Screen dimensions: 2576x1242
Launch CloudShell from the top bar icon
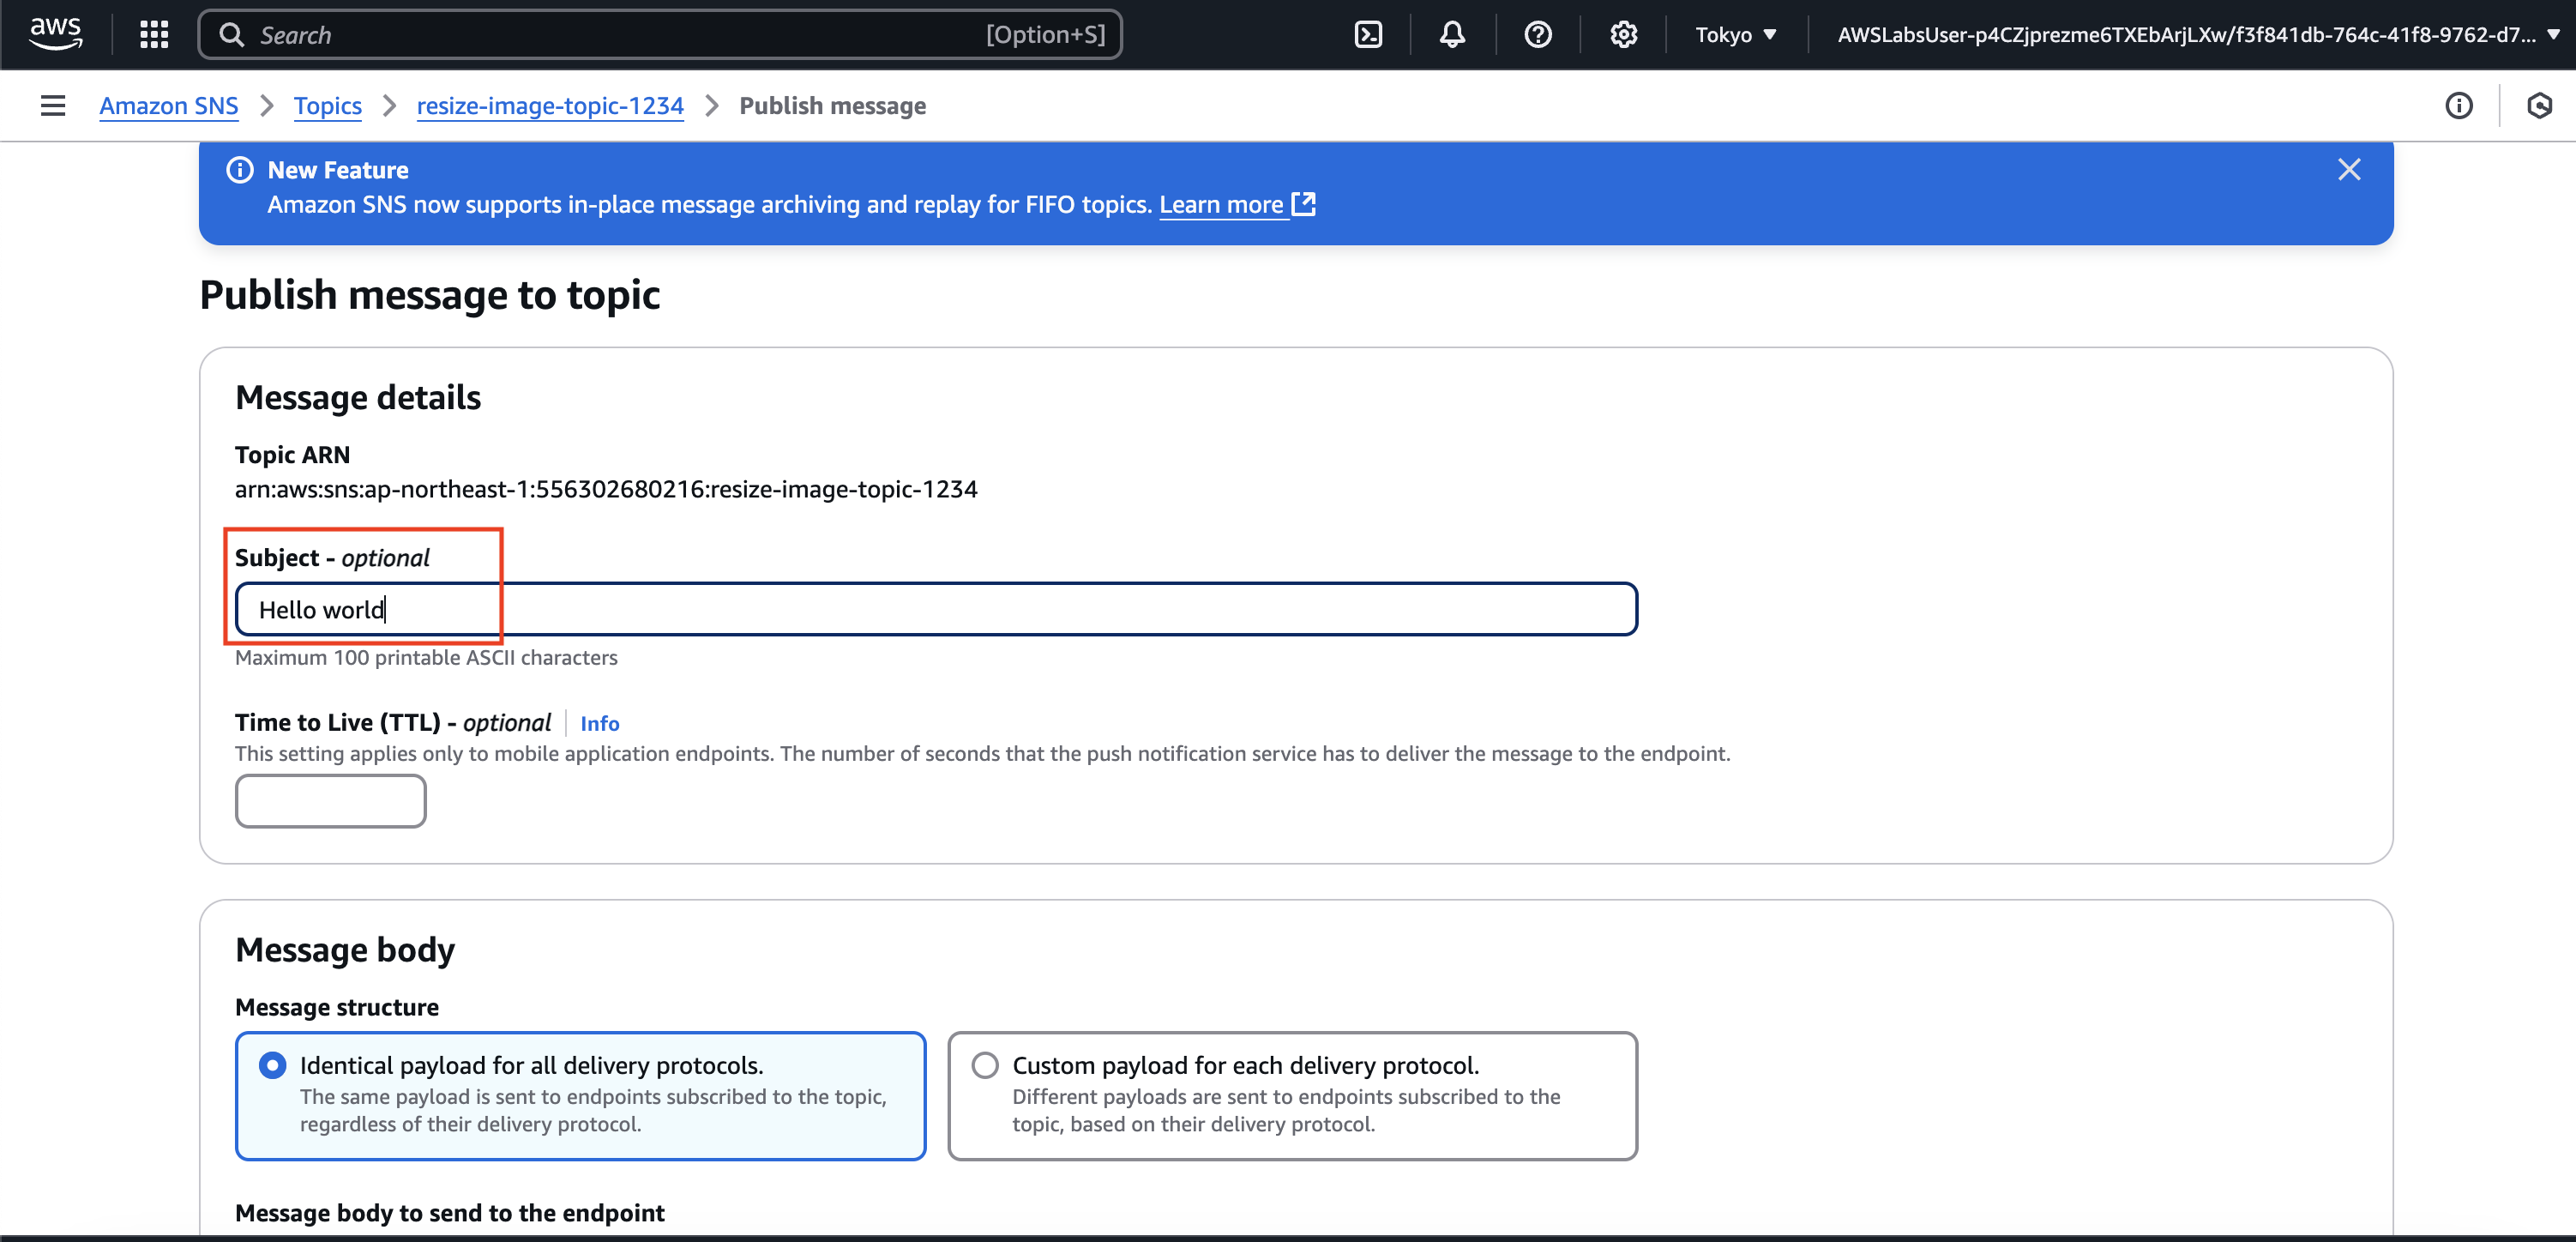tap(1367, 35)
